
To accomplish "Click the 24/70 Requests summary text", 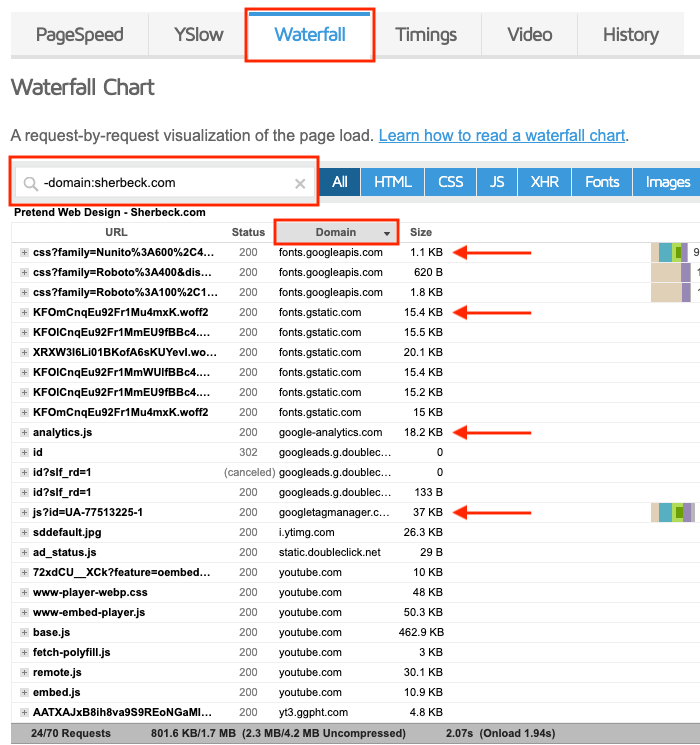I will (71, 733).
